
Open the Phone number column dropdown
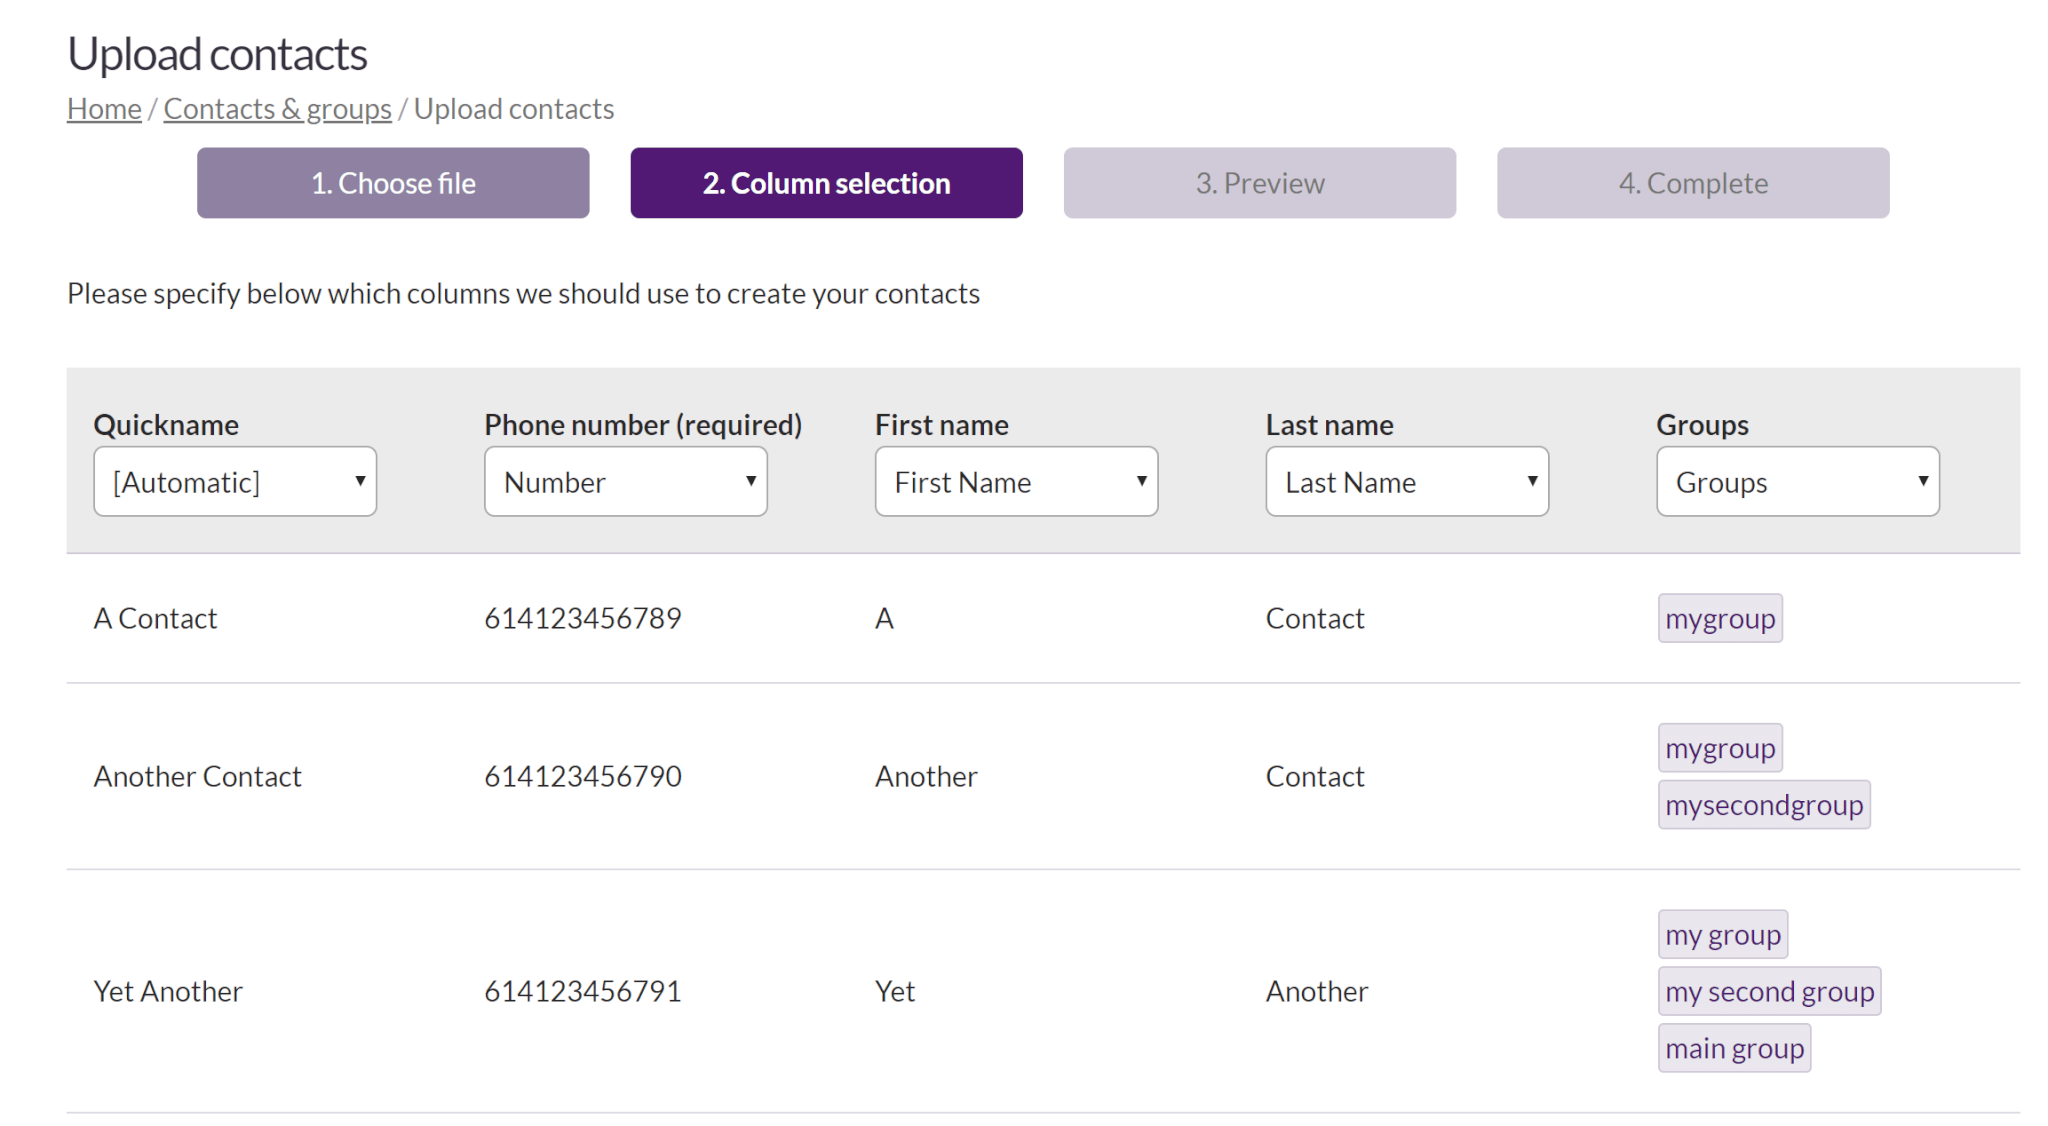(x=625, y=481)
